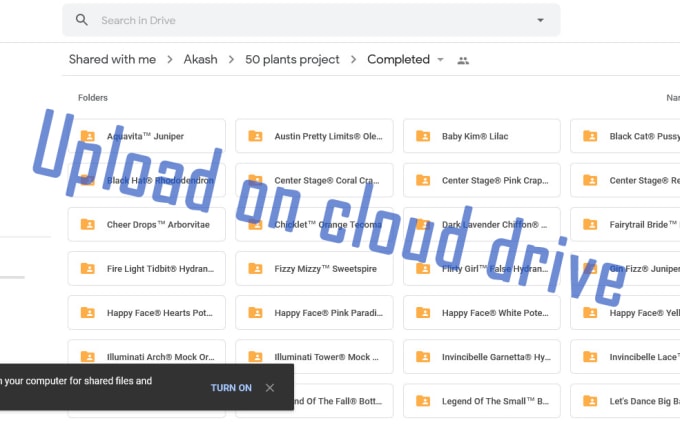
Task: Click the shared people icon
Action: [463, 61]
